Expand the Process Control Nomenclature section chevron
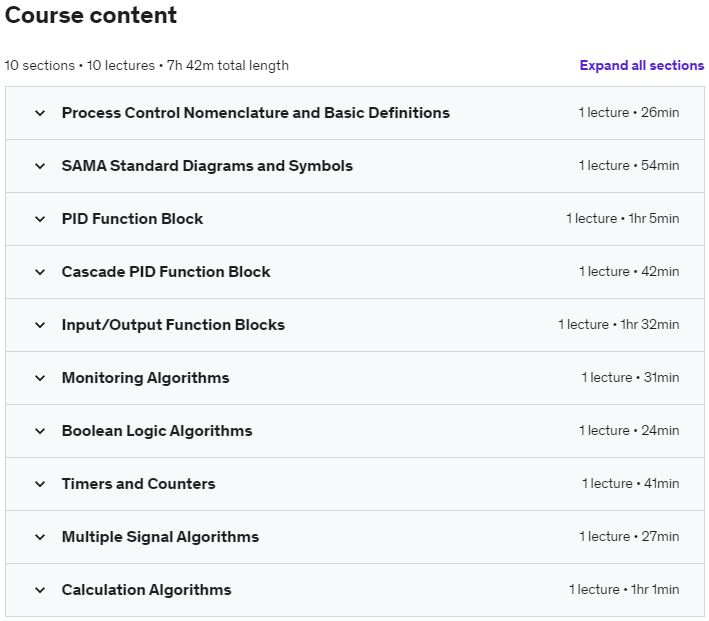Screen dimensions: 709x621 tap(40, 113)
